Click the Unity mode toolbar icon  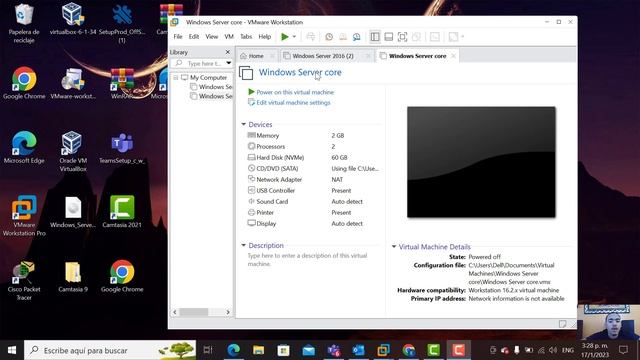416,37
